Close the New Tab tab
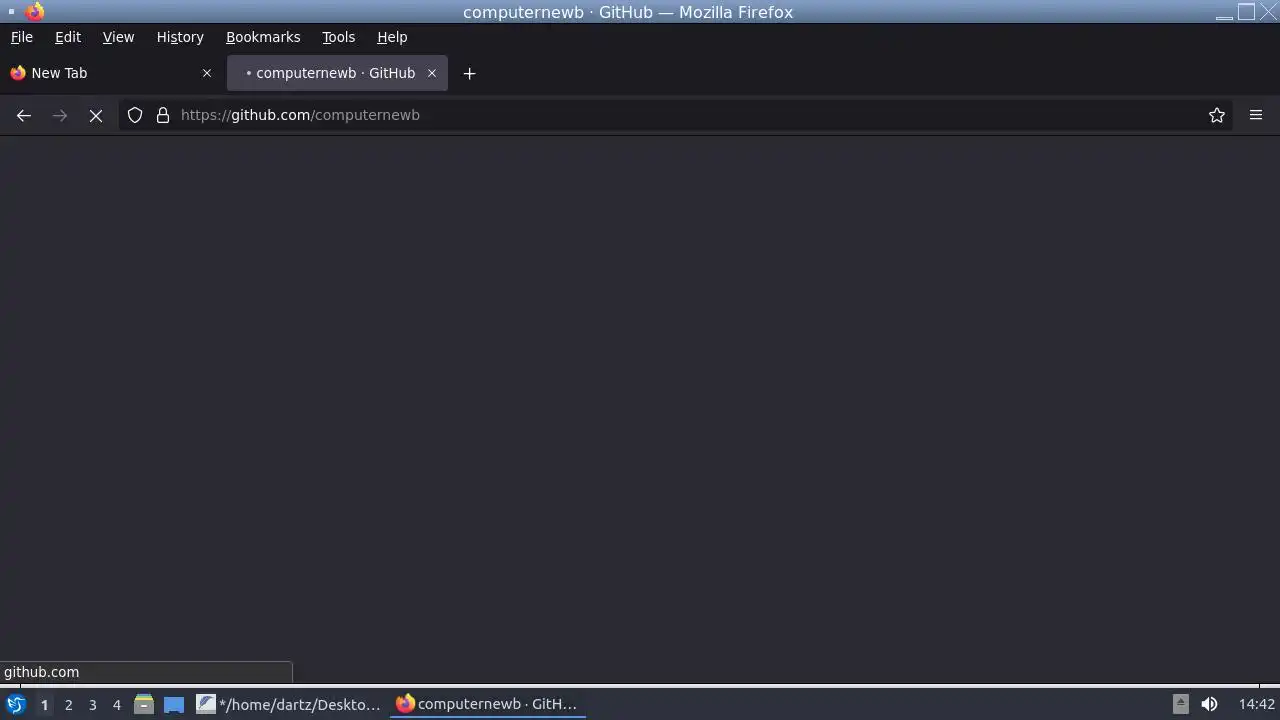Viewport: 1280px width, 720px height. coord(207,73)
